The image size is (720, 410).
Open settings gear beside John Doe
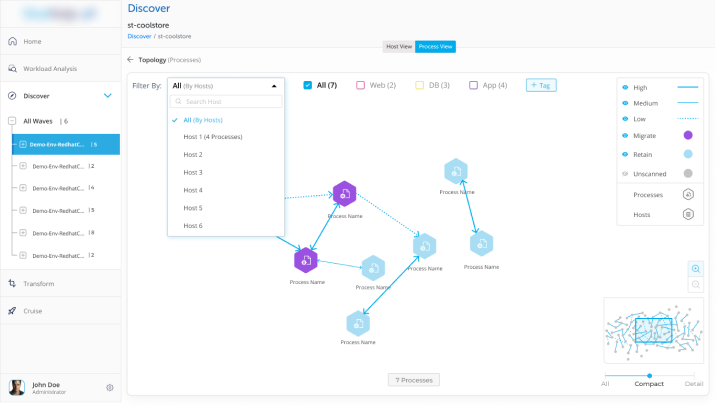(110, 388)
